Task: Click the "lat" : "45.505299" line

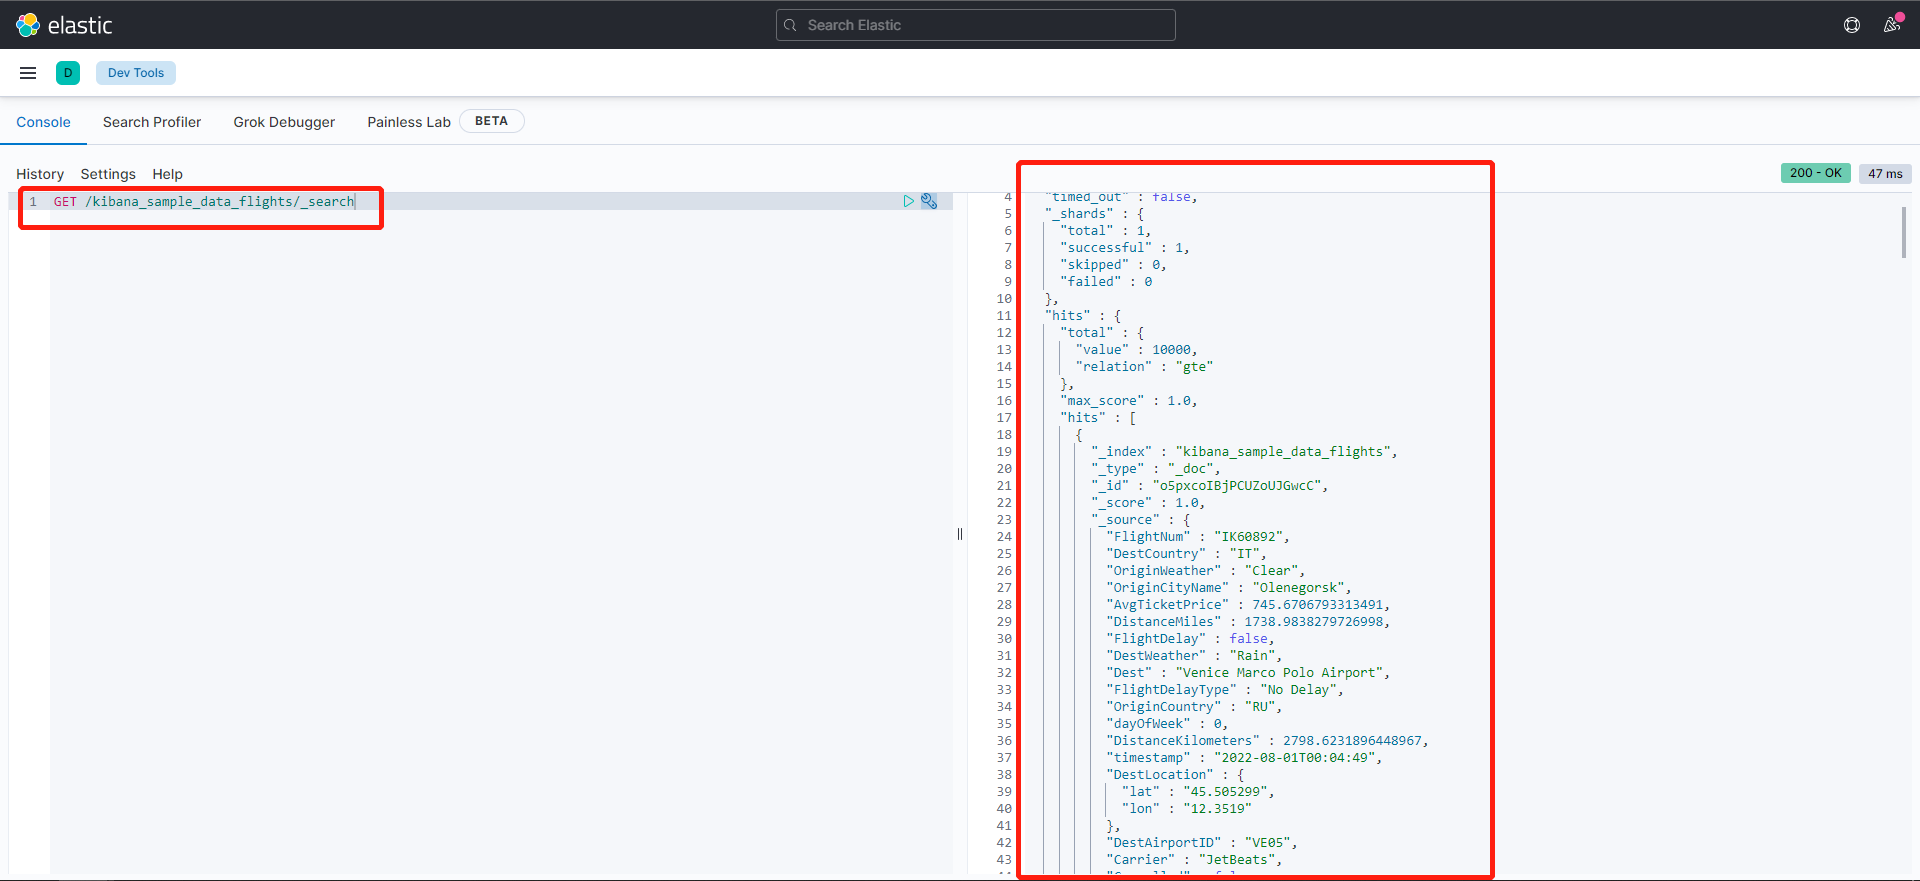Action: tap(1198, 792)
